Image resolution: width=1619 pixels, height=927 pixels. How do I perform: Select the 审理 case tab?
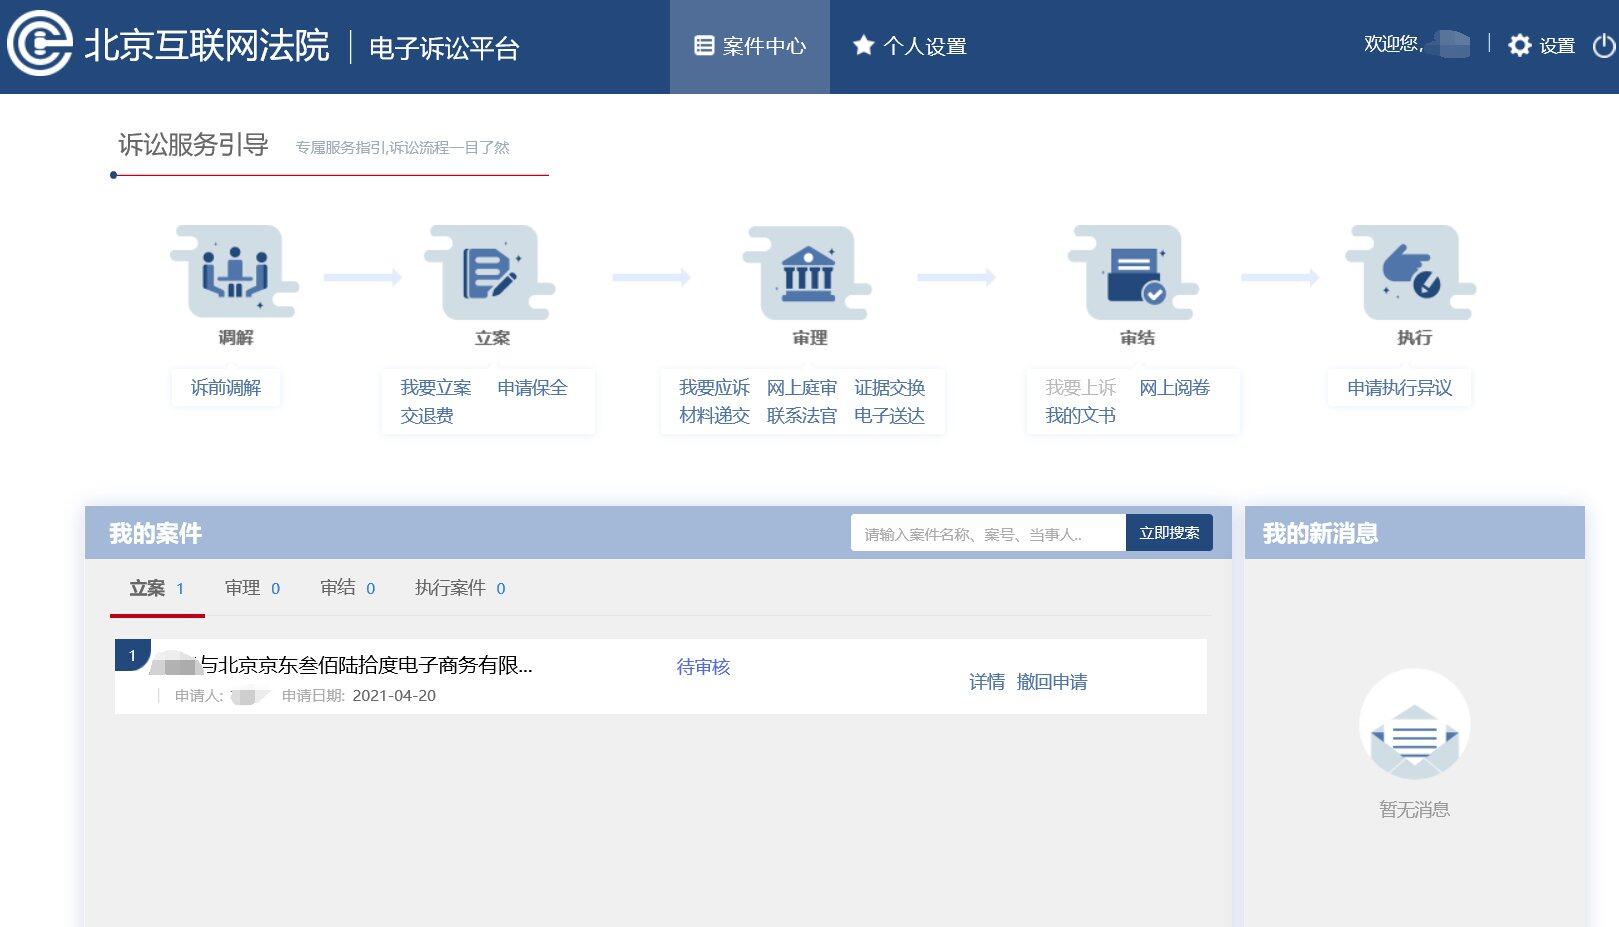tap(252, 589)
